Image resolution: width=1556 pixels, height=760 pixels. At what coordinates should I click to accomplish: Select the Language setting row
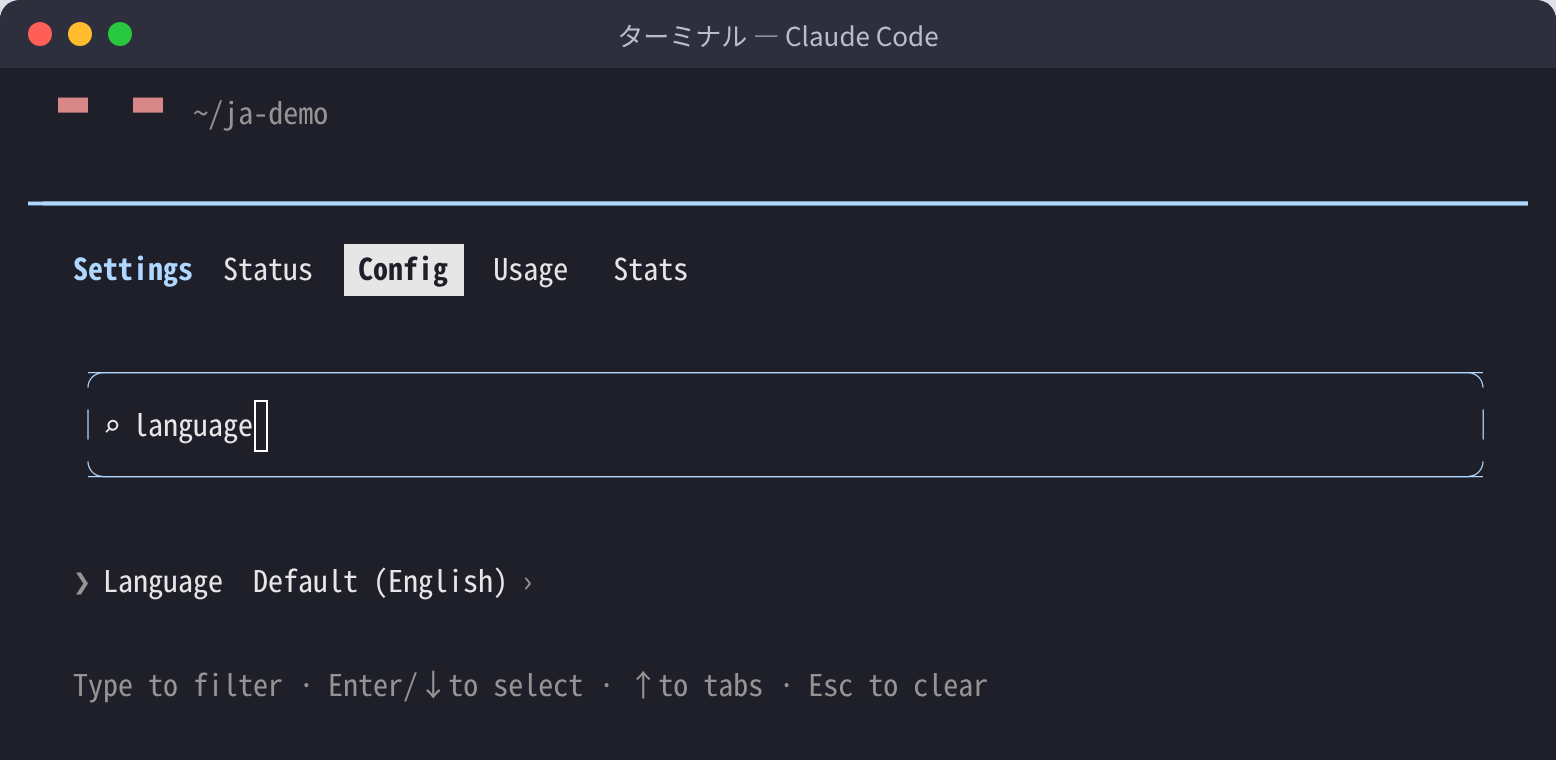[x=303, y=582]
